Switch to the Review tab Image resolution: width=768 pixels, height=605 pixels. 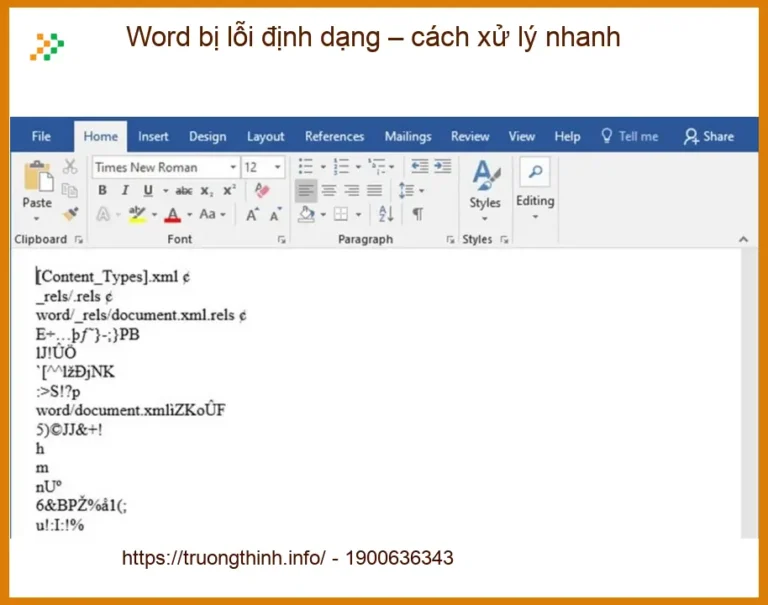point(470,136)
